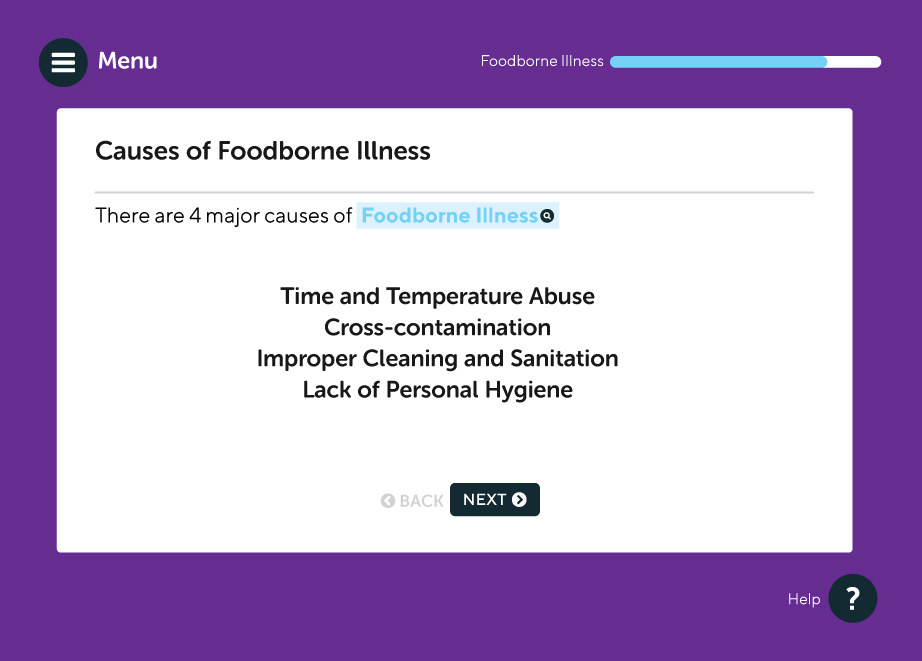Select the Improper Cleaning and Sanitation line
922x661 pixels.
pyautogui.click(x=437, y=358)
